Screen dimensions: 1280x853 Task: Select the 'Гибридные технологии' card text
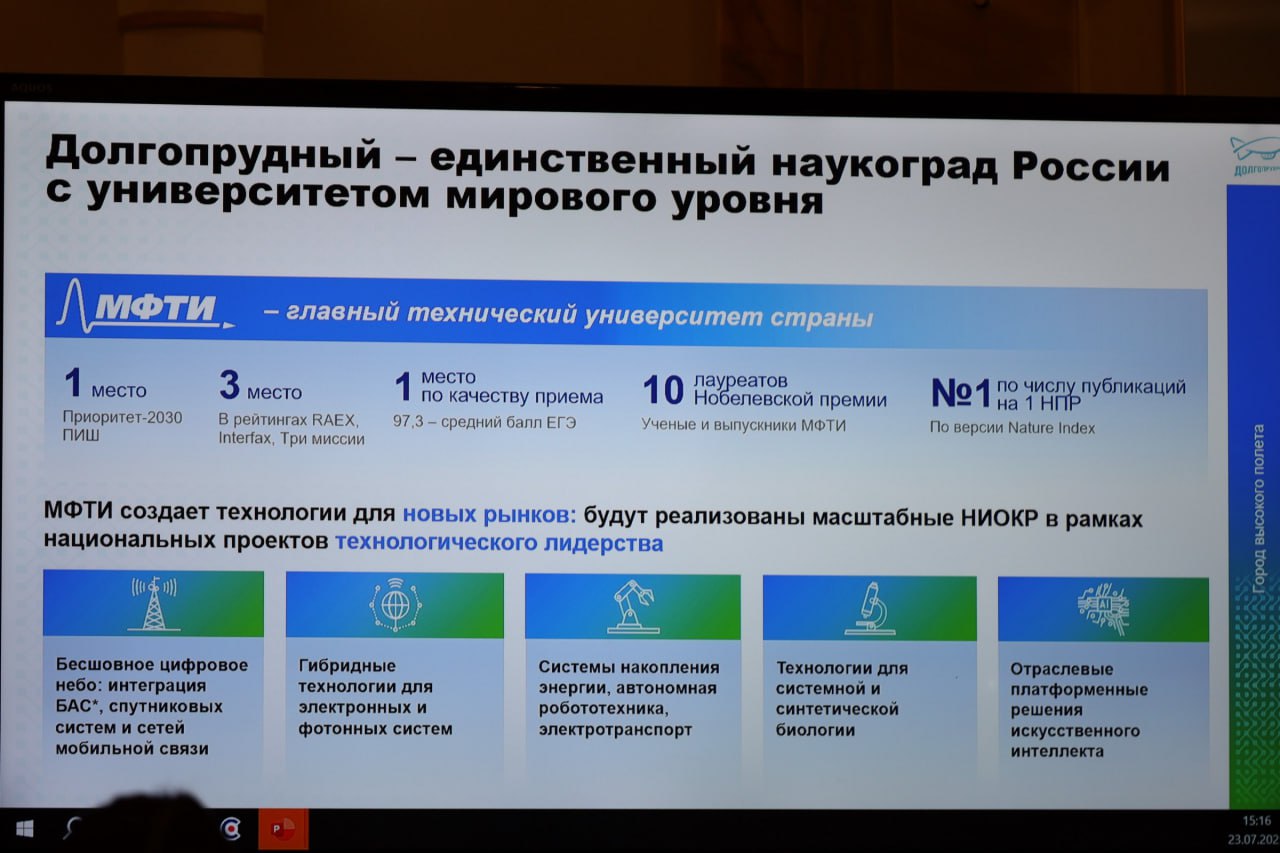(x=375, y=697)
